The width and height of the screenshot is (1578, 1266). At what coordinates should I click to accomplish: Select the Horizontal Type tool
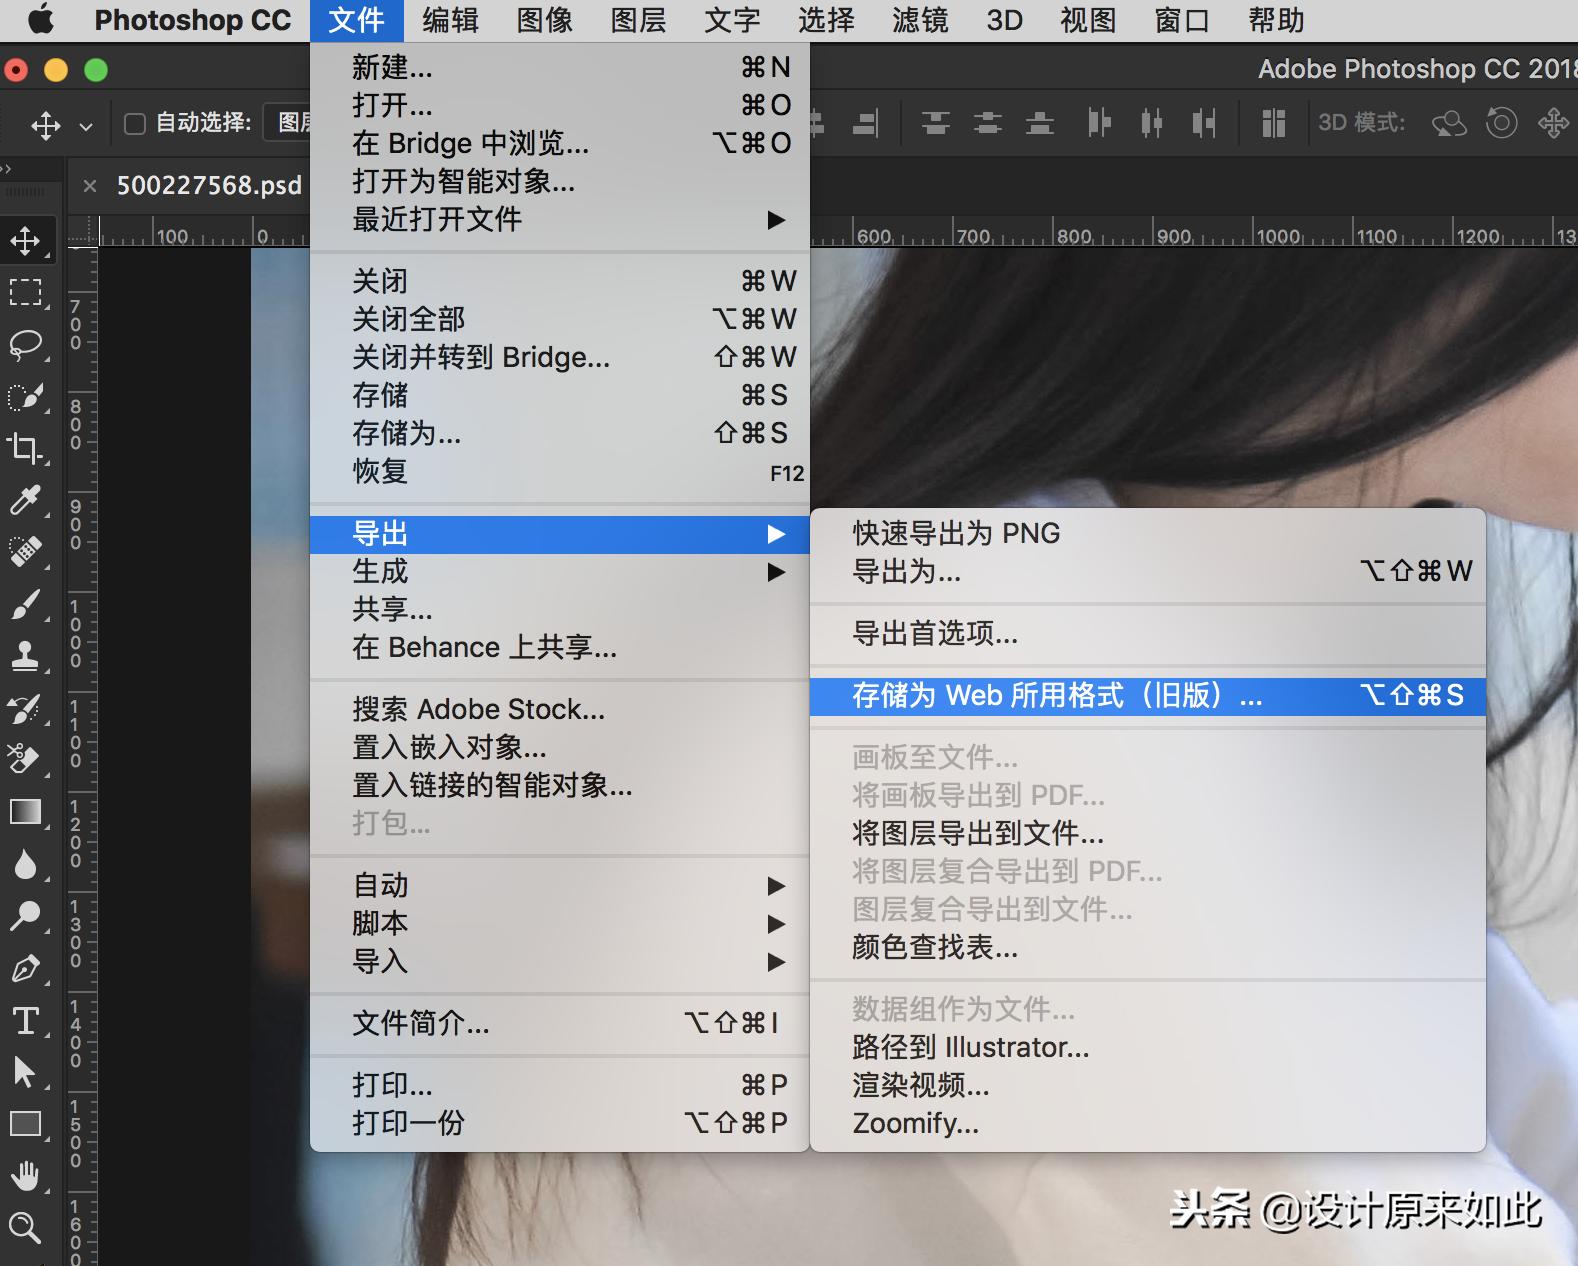[25, 1020]
